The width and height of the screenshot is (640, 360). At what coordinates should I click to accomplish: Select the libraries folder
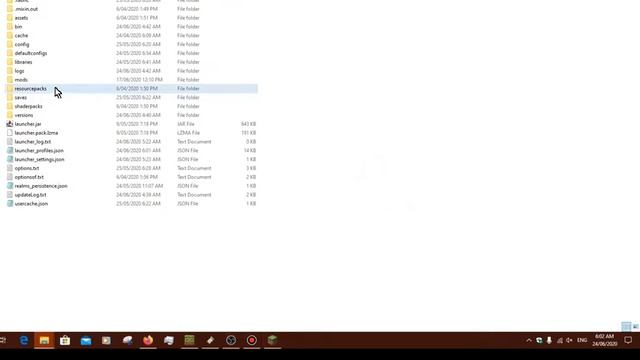click(x=23, y=62)
